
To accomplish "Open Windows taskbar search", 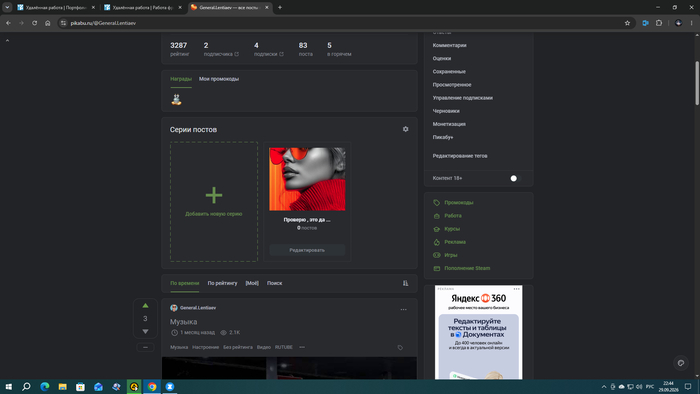I will [26, 386].
